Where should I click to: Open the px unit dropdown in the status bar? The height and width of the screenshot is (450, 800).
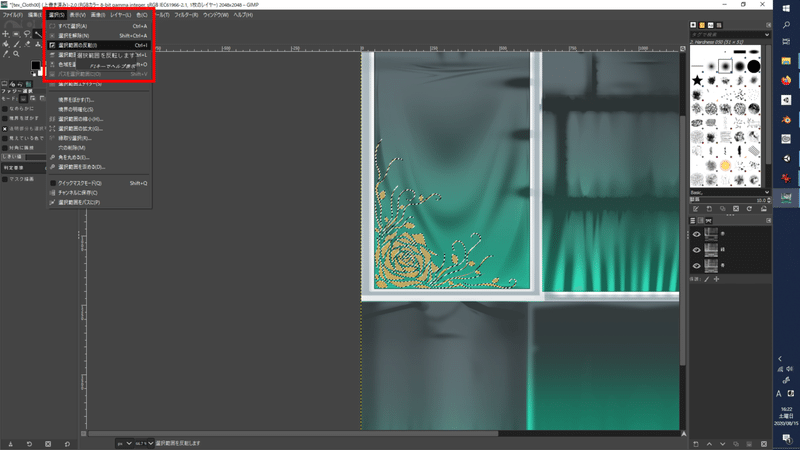[x=124, y=443]
